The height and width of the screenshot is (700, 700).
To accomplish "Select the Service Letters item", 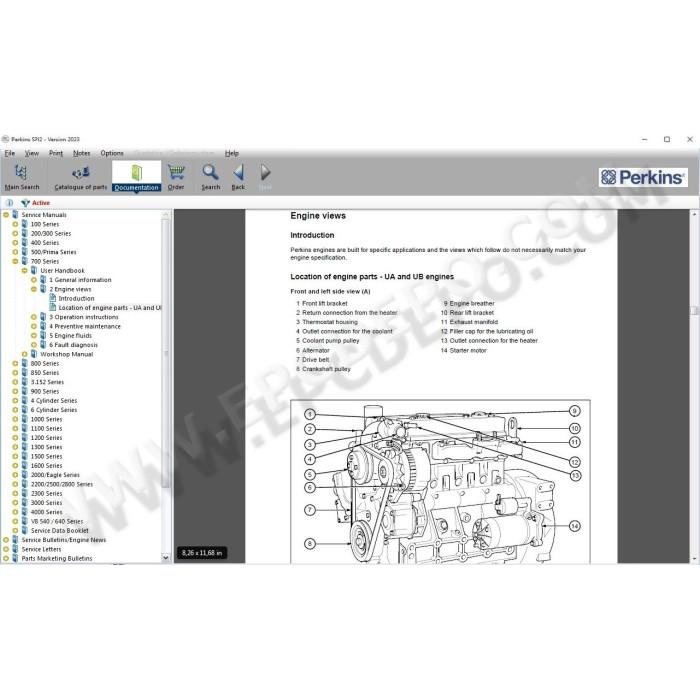I will pos(41,550).
